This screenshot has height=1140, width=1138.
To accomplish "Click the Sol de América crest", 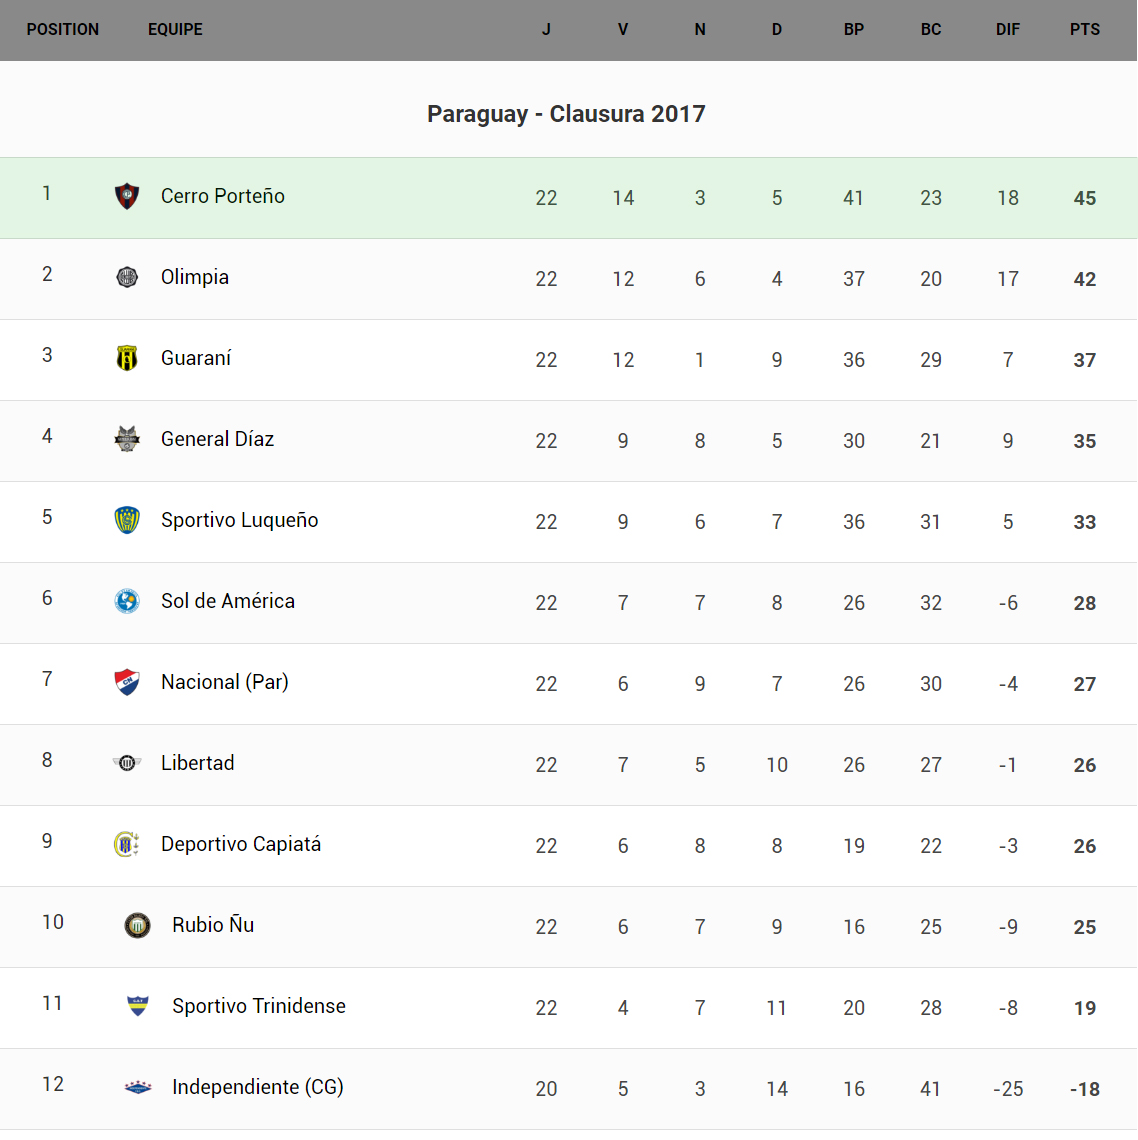I will pyautogui.click(x=127, y=601).
